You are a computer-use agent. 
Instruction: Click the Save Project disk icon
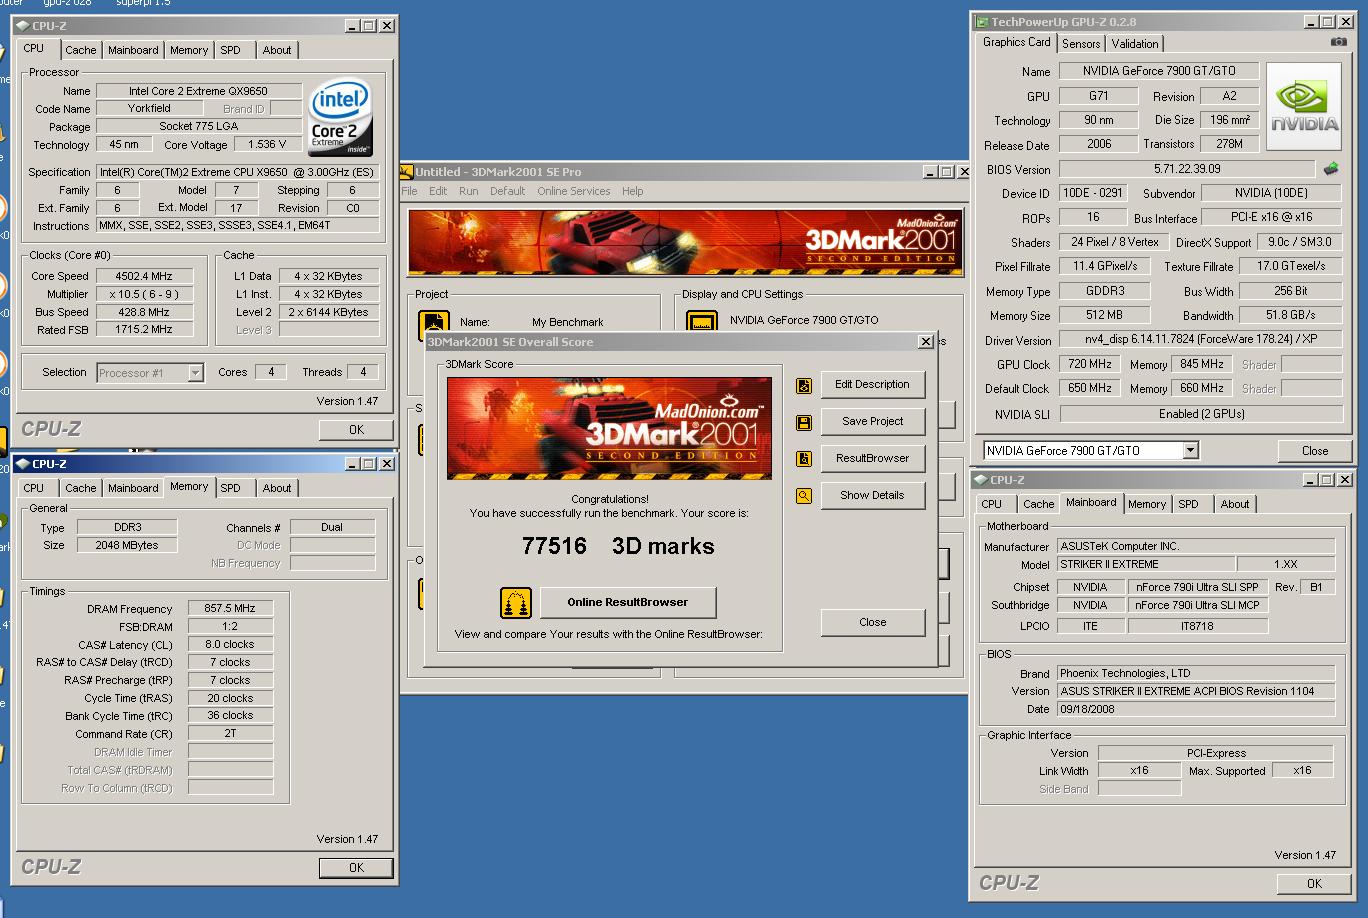(804, 423)
